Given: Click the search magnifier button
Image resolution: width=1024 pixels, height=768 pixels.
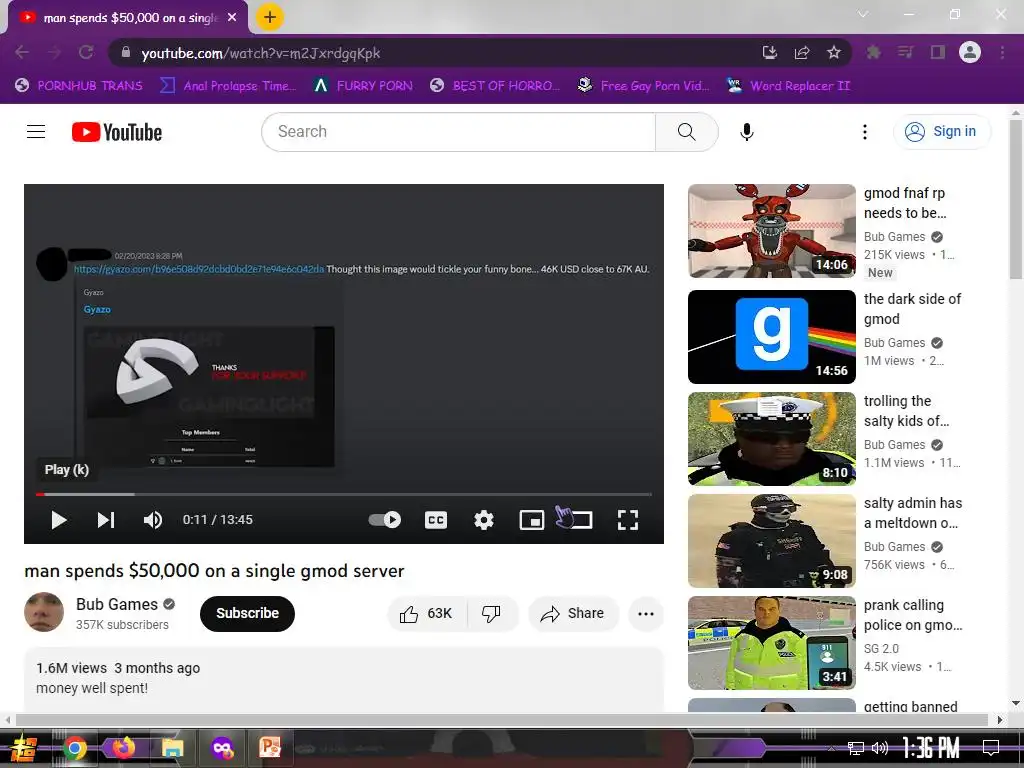Looking at the screenshot, I should tap(686, 132).
